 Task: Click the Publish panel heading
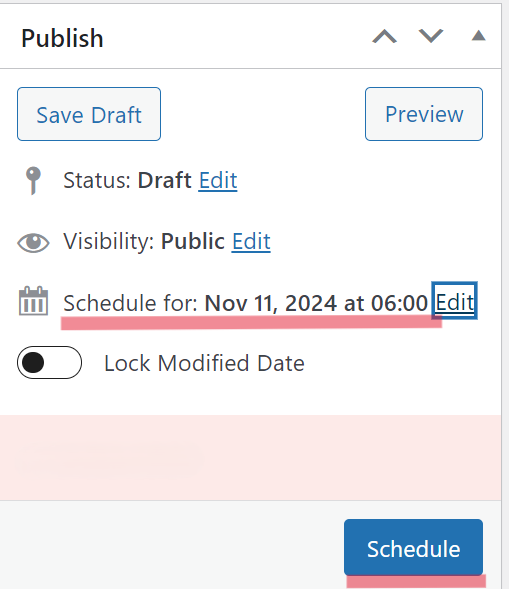coord(62,38)
